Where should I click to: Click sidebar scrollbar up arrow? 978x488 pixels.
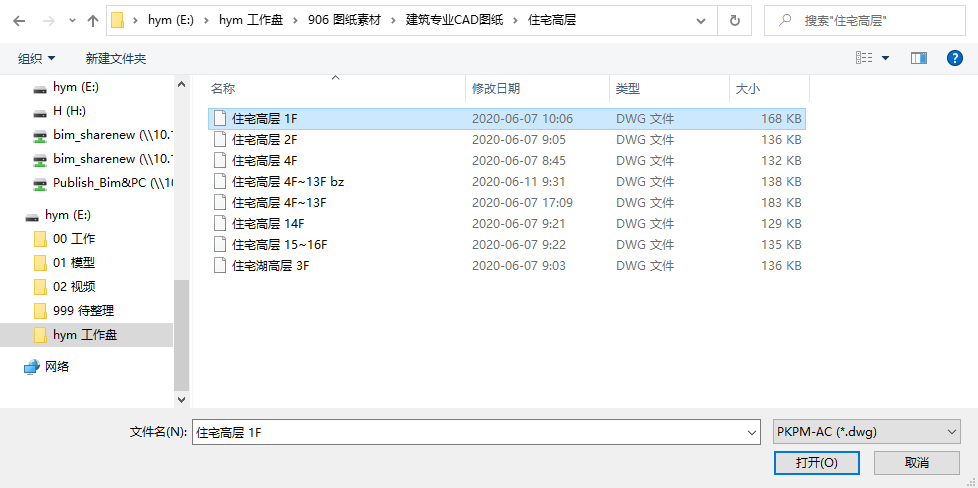(182, 84)
